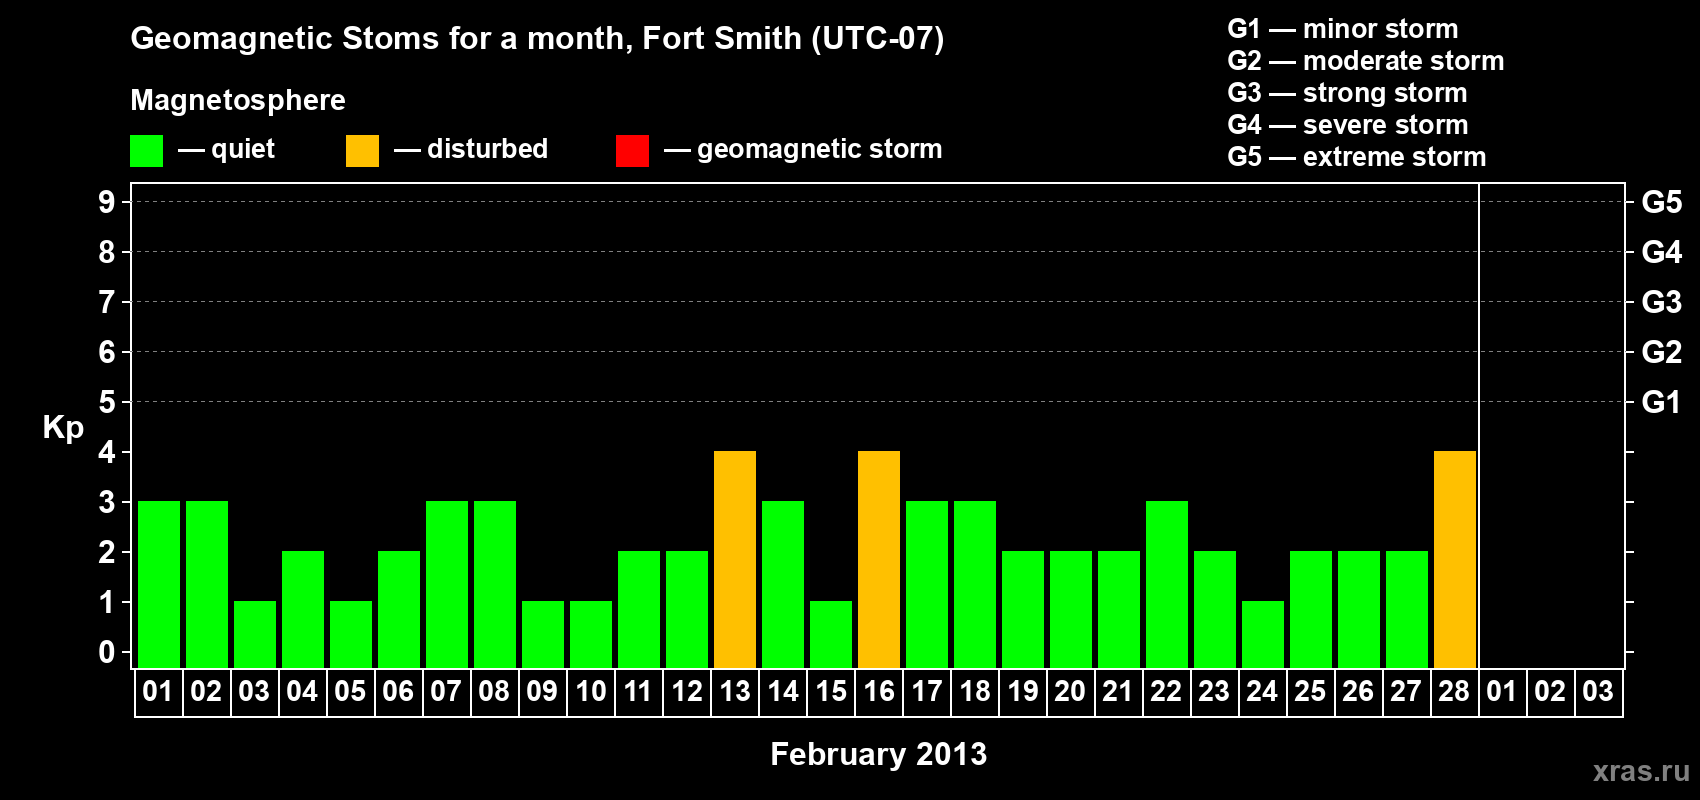Click the 'G3 — strong storm' legend text
The height and width of the screenshot is (800, 1700).
pos(1347,93)
